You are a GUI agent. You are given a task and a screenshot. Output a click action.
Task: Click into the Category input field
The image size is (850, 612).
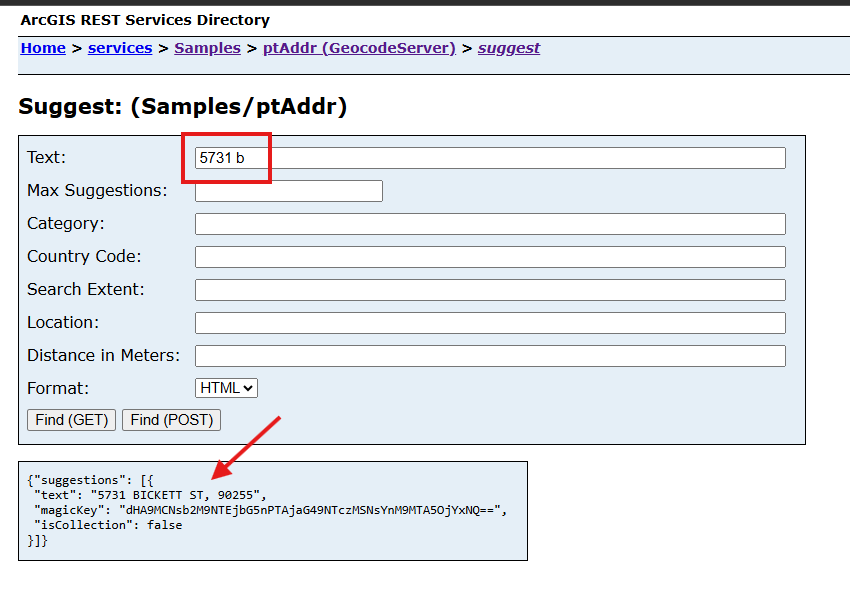coord(490,224)
